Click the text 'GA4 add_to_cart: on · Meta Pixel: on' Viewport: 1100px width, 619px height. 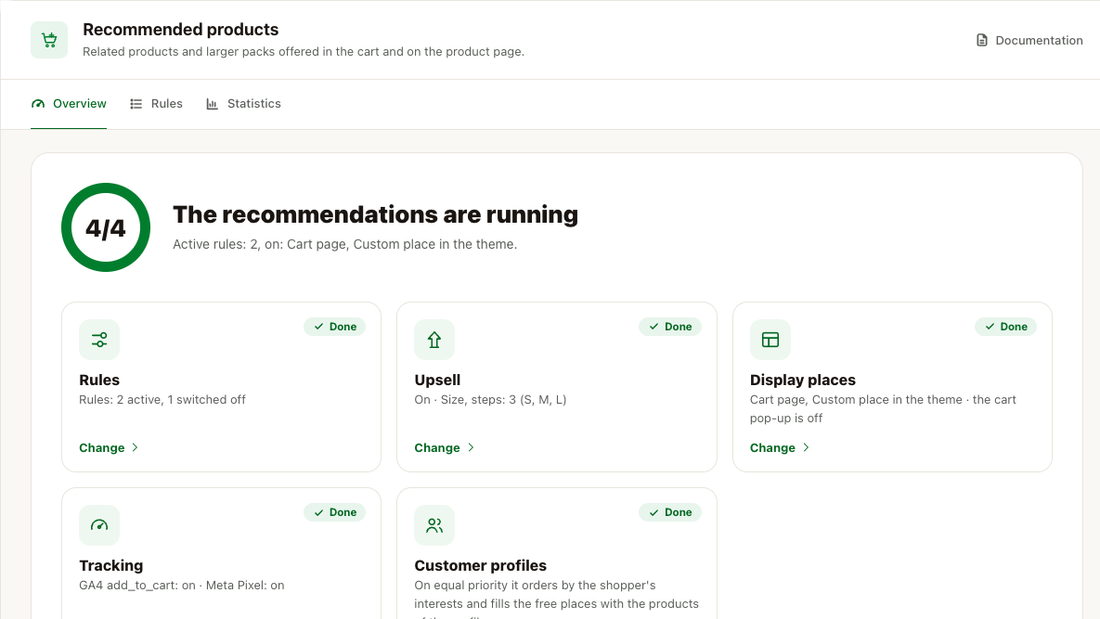coord(182,585)
